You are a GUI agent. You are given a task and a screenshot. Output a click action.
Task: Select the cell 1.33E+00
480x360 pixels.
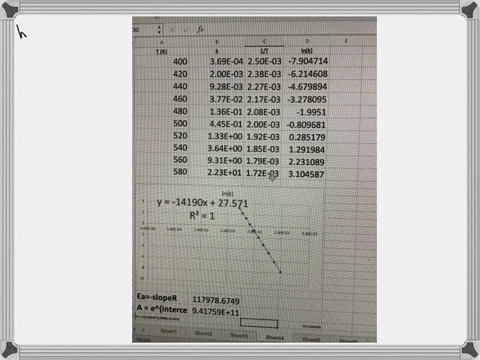point(225,136)
